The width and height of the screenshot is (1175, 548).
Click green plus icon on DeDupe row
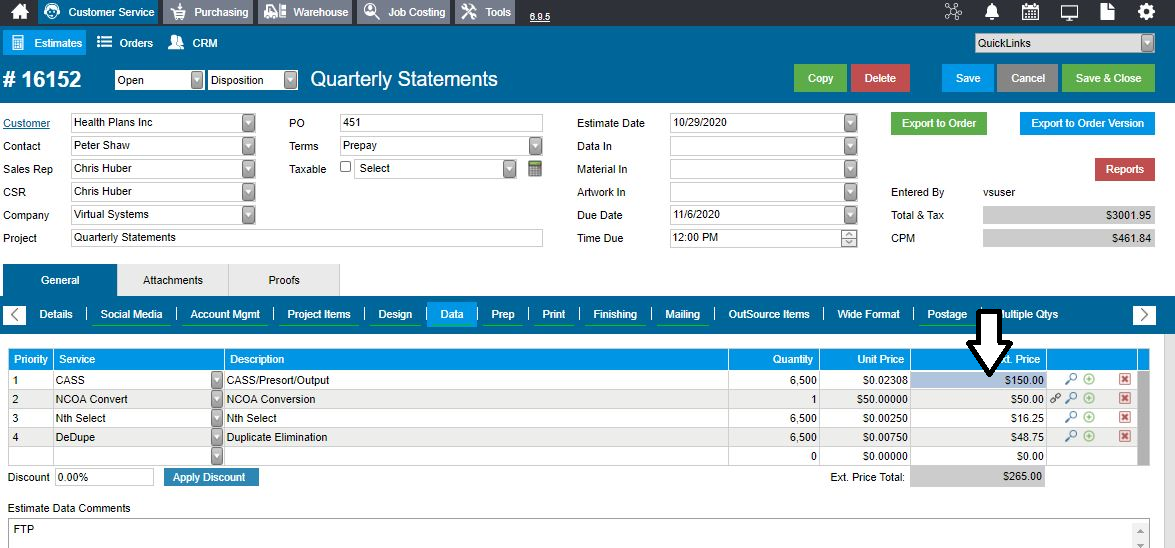(1089, 436)
